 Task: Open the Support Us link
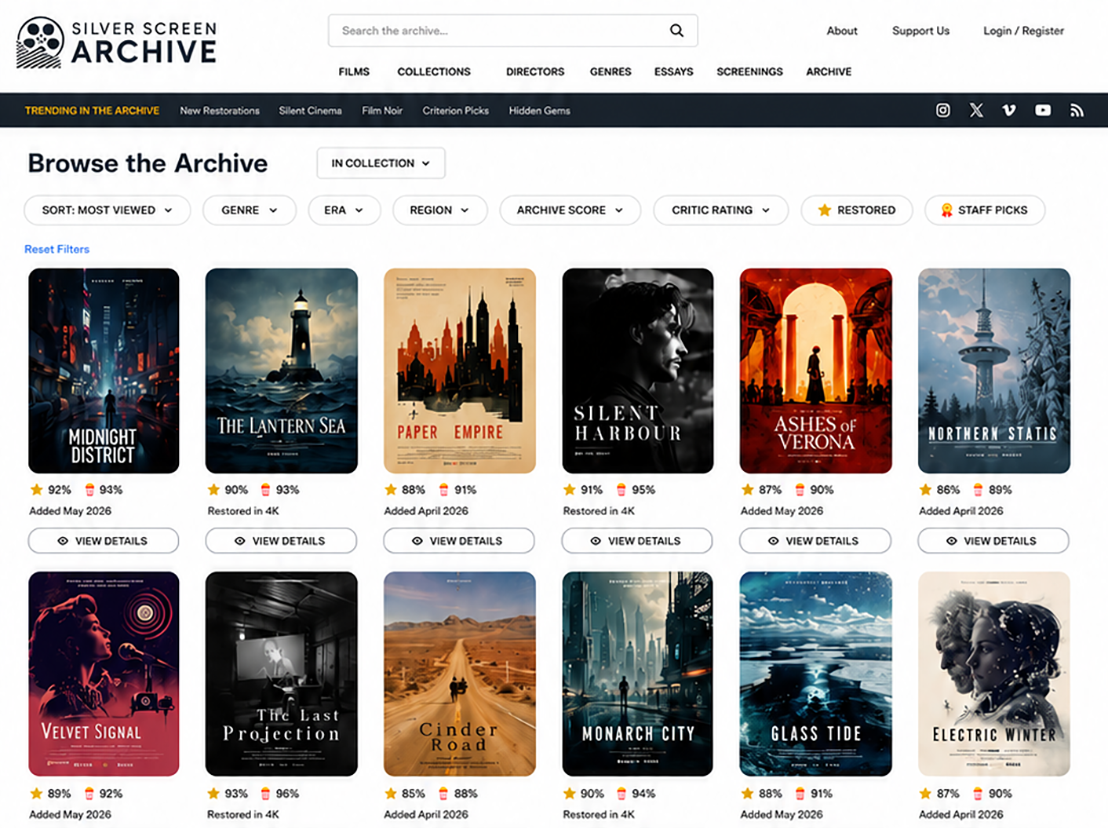[921, 30]
